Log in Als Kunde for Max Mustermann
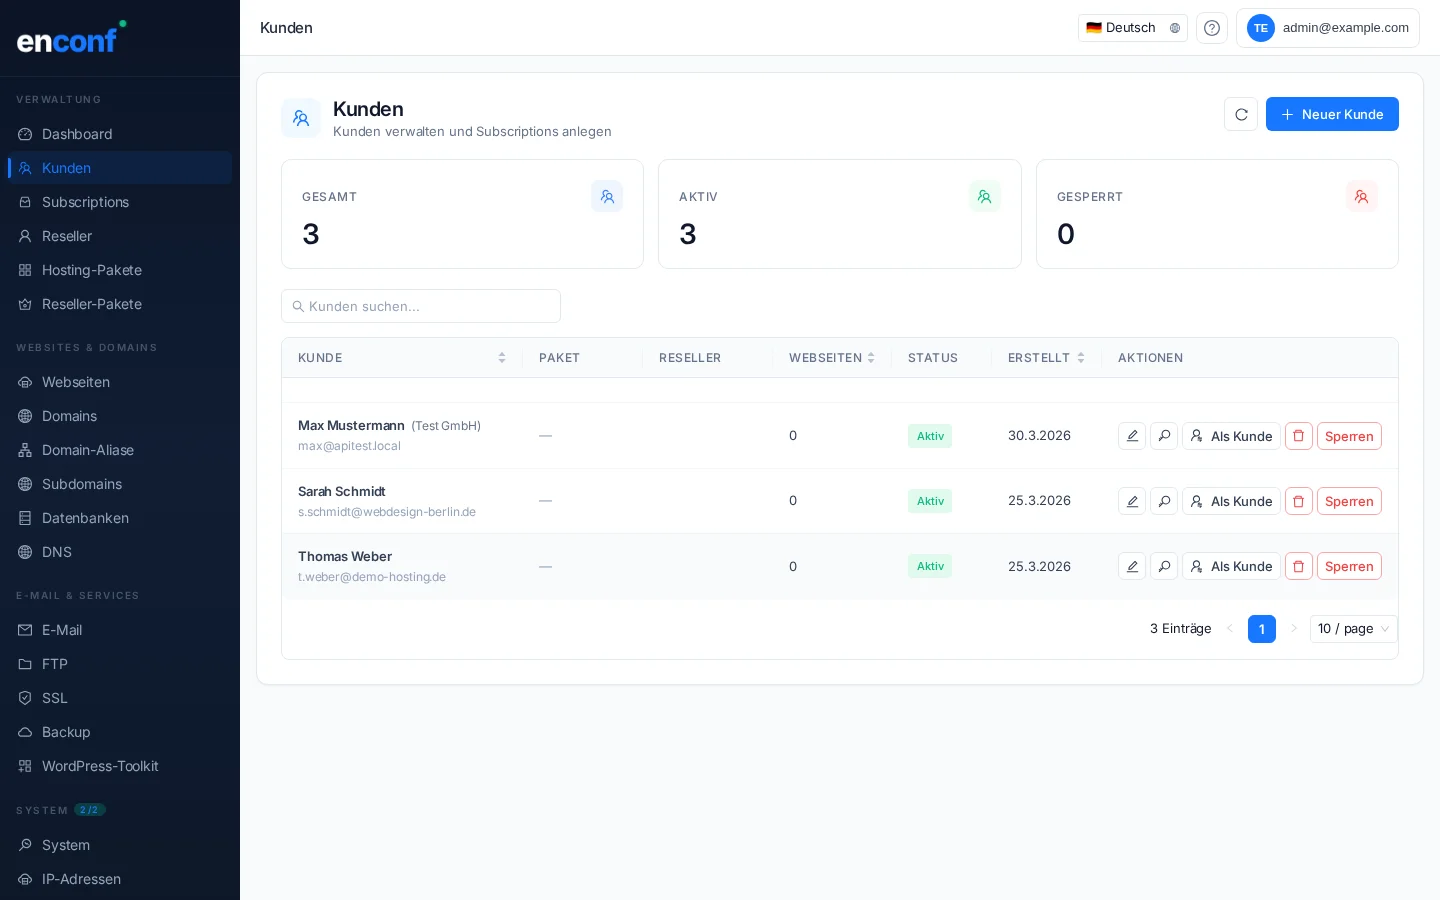 click(x=1231, y=436)
